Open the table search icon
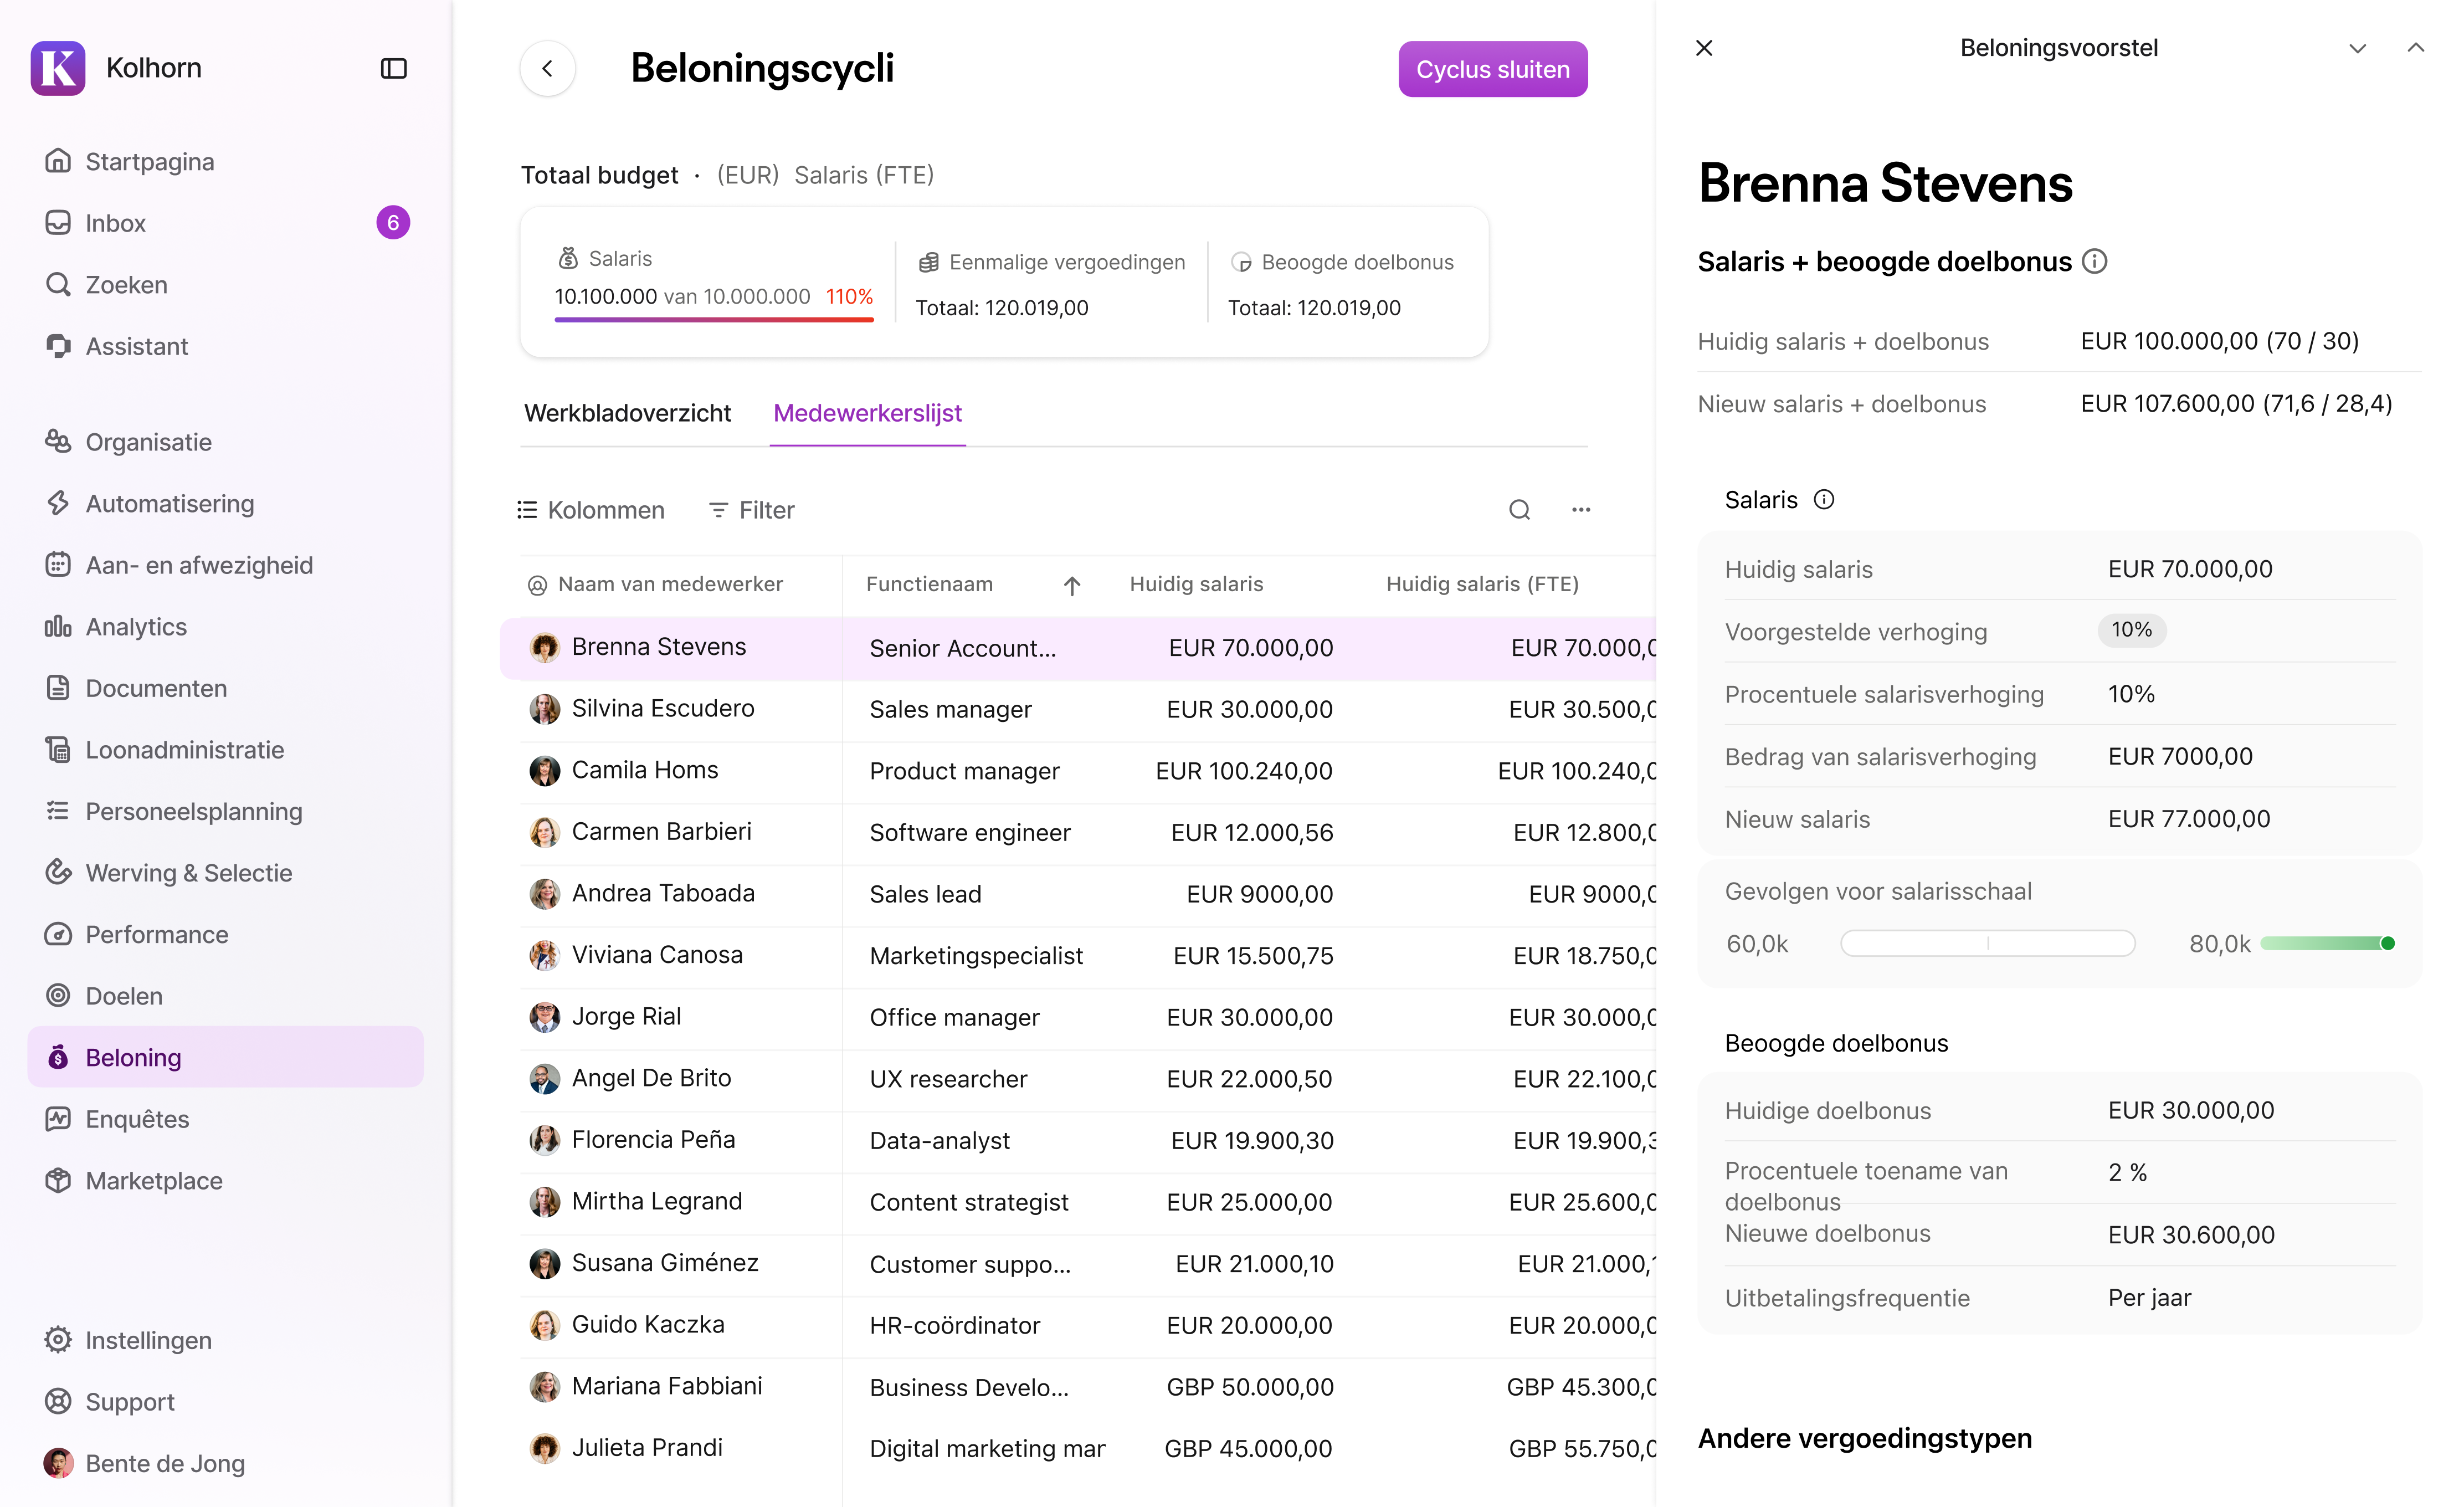The width and height of the screenshot is (2464, 1507). [x=1519, y=510]
